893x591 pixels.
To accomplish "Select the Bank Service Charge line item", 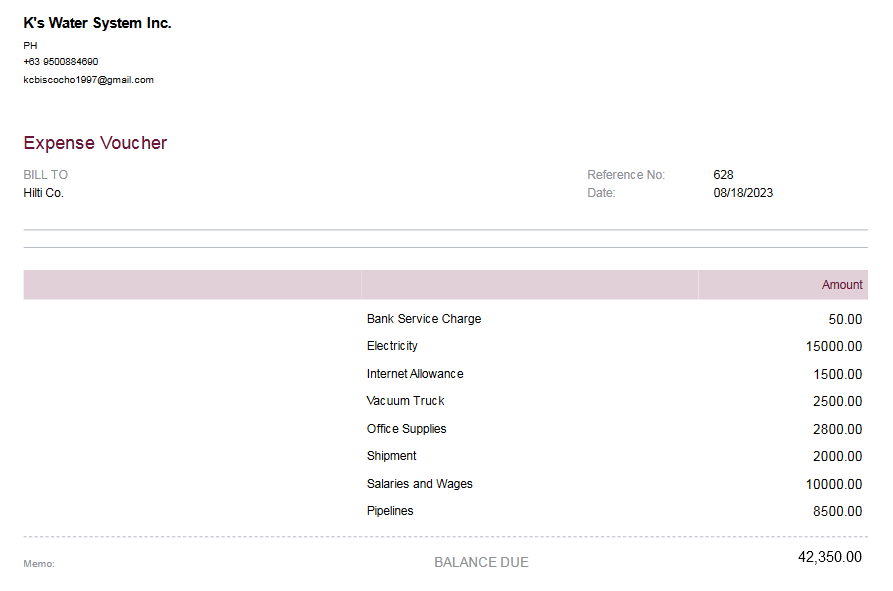I will pyautogui.click(x=424, y=319).
